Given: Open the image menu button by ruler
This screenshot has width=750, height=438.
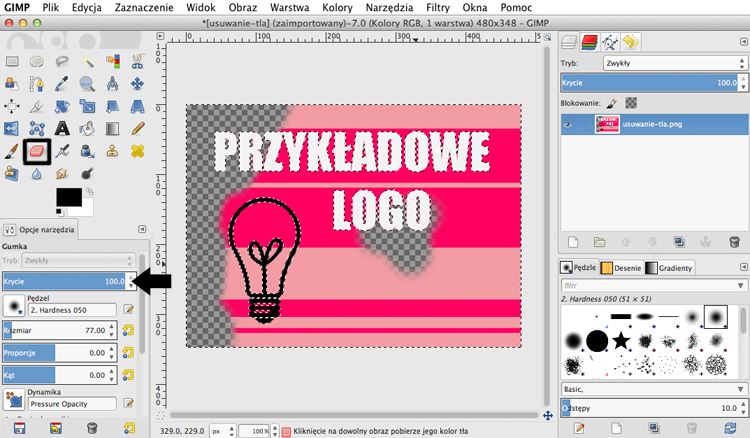Looking at the screenshot, I should 160,36.
